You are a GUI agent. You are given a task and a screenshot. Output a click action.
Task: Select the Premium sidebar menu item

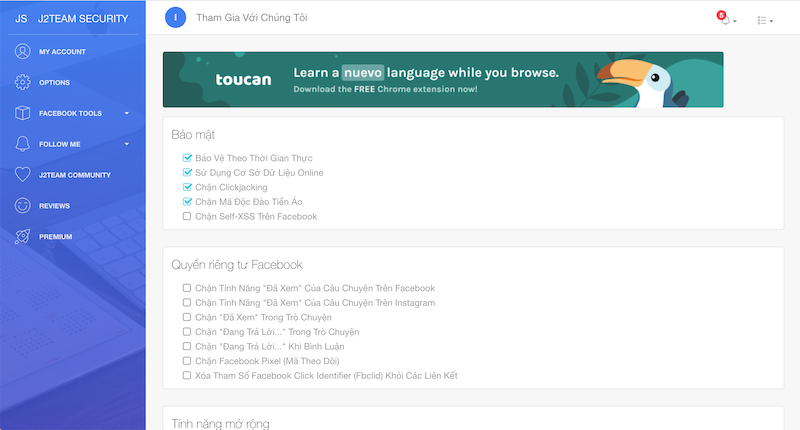click(x=55, y=237)
